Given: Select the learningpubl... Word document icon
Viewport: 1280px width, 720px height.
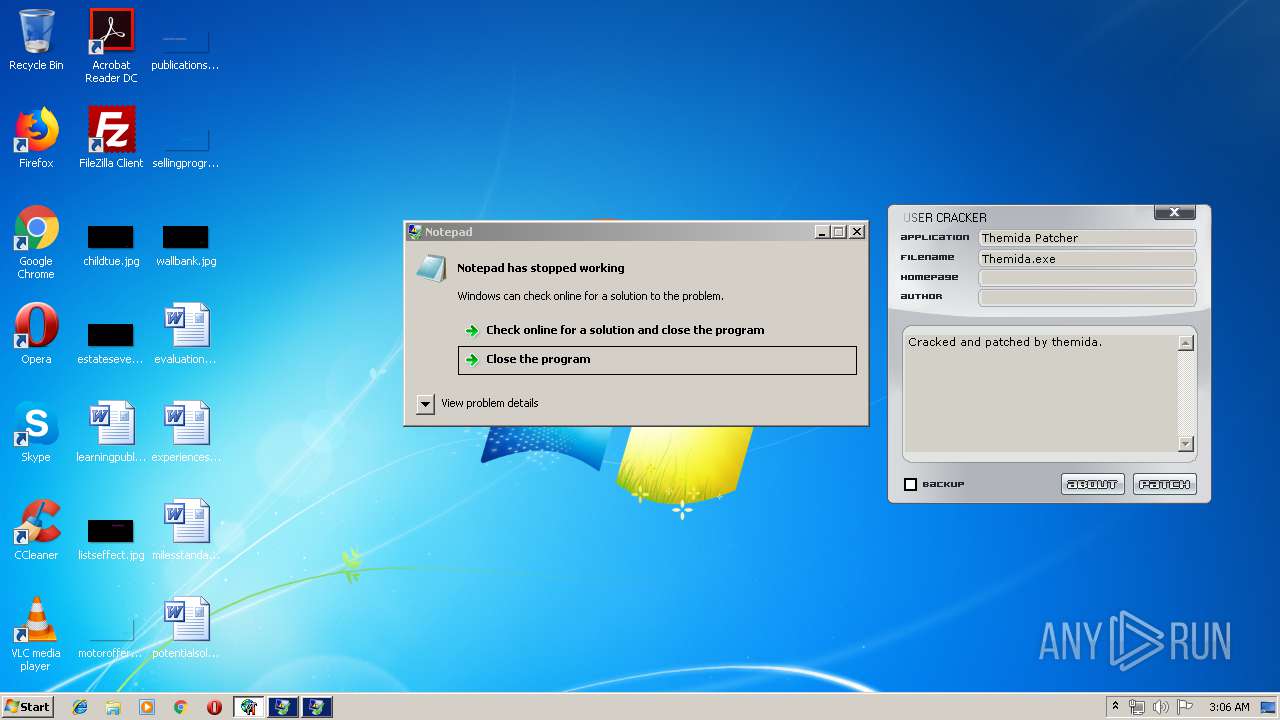Looking at the screenshot, I should point(111,432).
